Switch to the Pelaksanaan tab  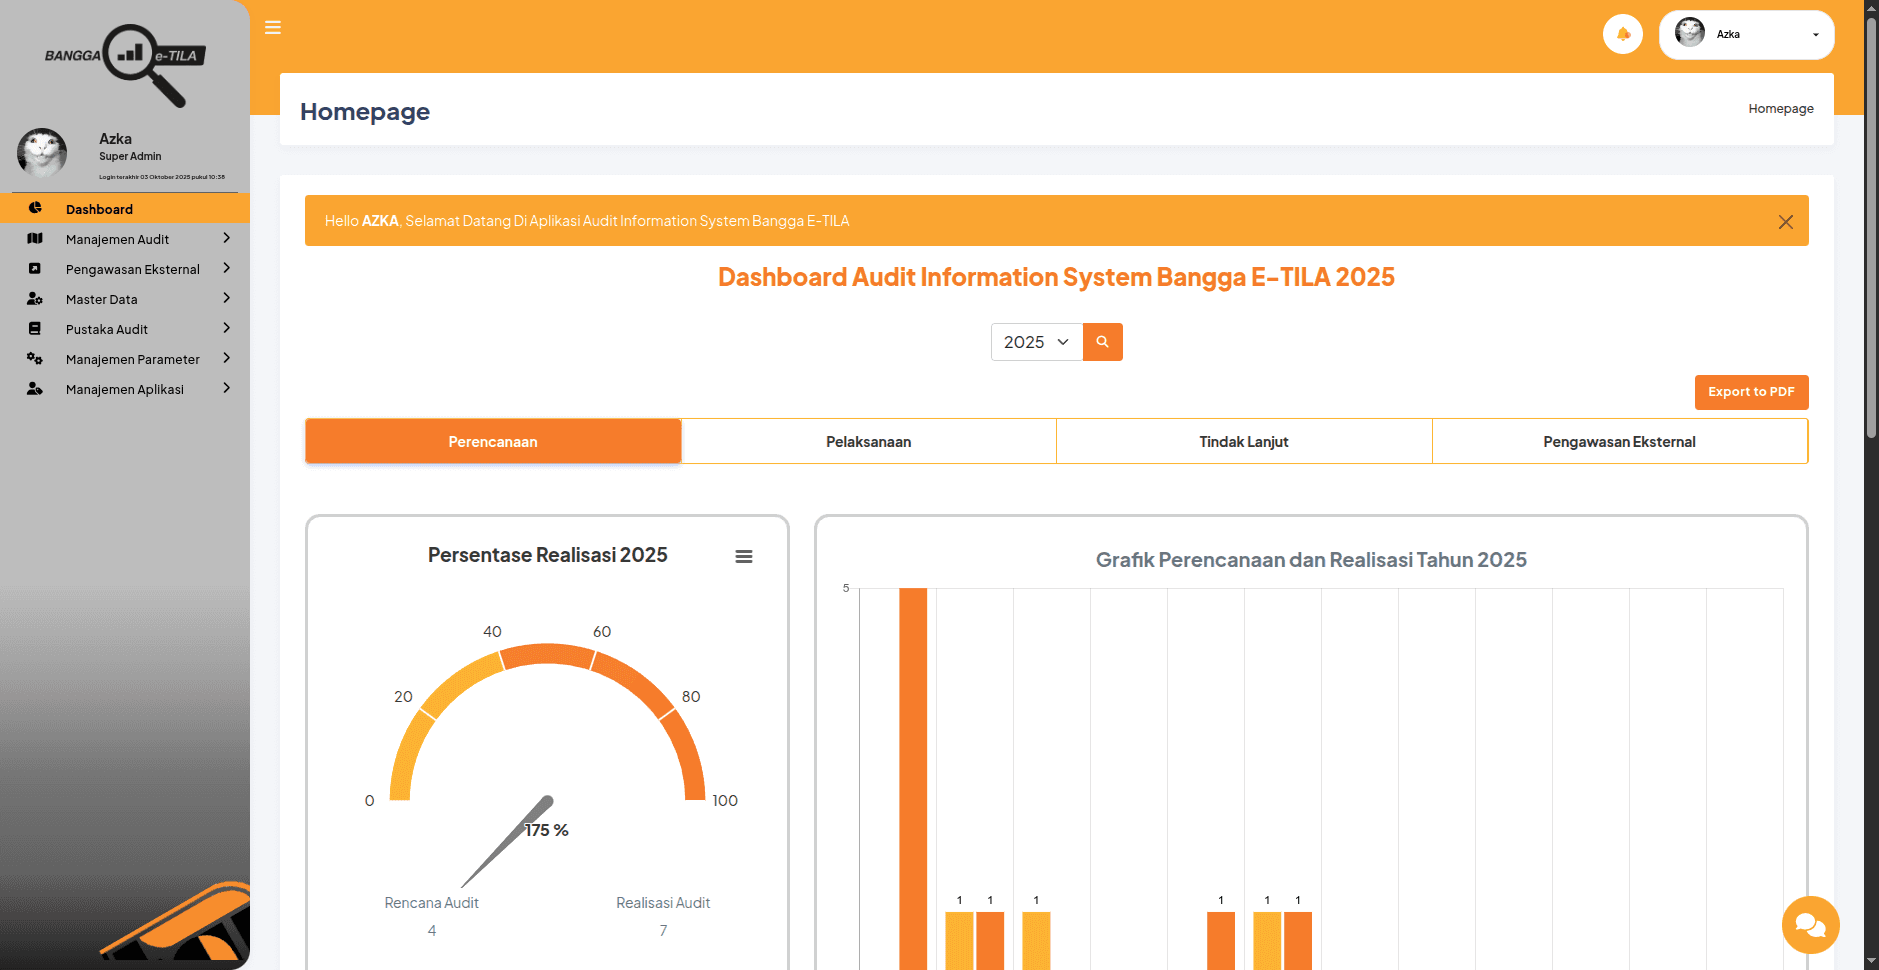point(868,440)
